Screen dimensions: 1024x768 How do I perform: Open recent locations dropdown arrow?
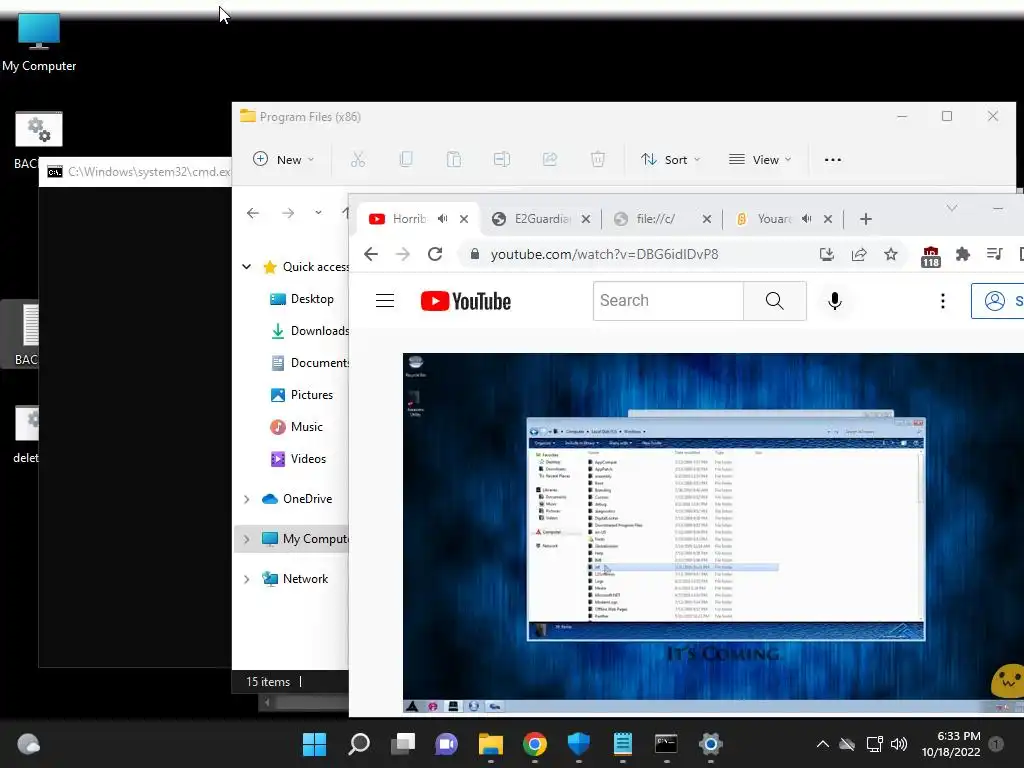point(318,213)
